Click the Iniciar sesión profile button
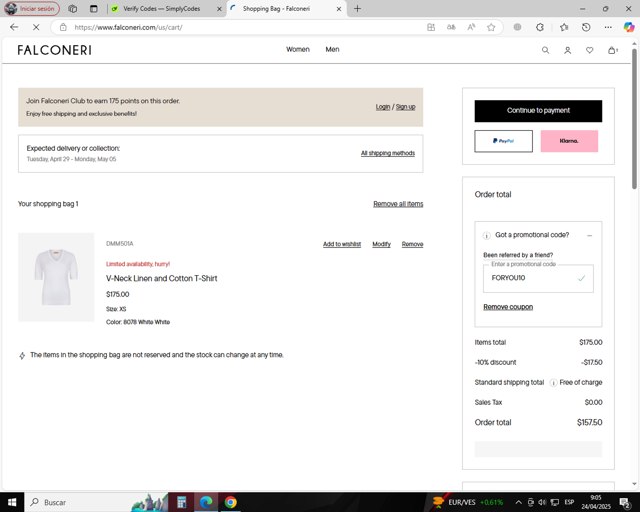This screenshot has width=640, height=512. 31,9
